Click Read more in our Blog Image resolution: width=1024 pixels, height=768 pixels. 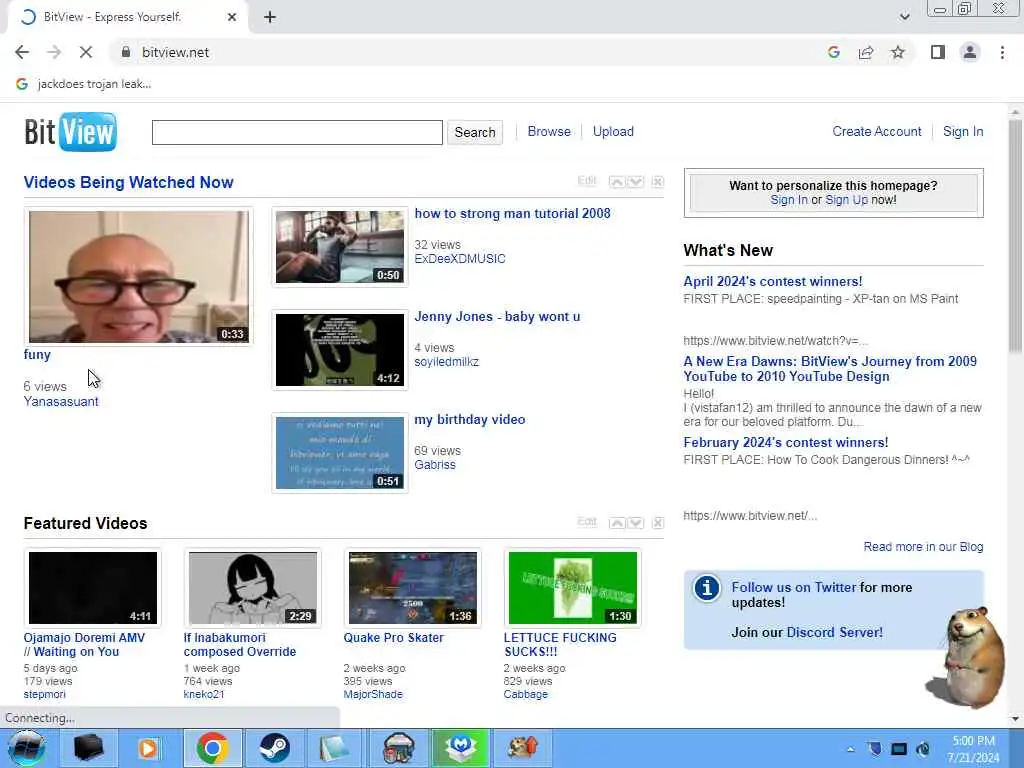tap(923, 547)
